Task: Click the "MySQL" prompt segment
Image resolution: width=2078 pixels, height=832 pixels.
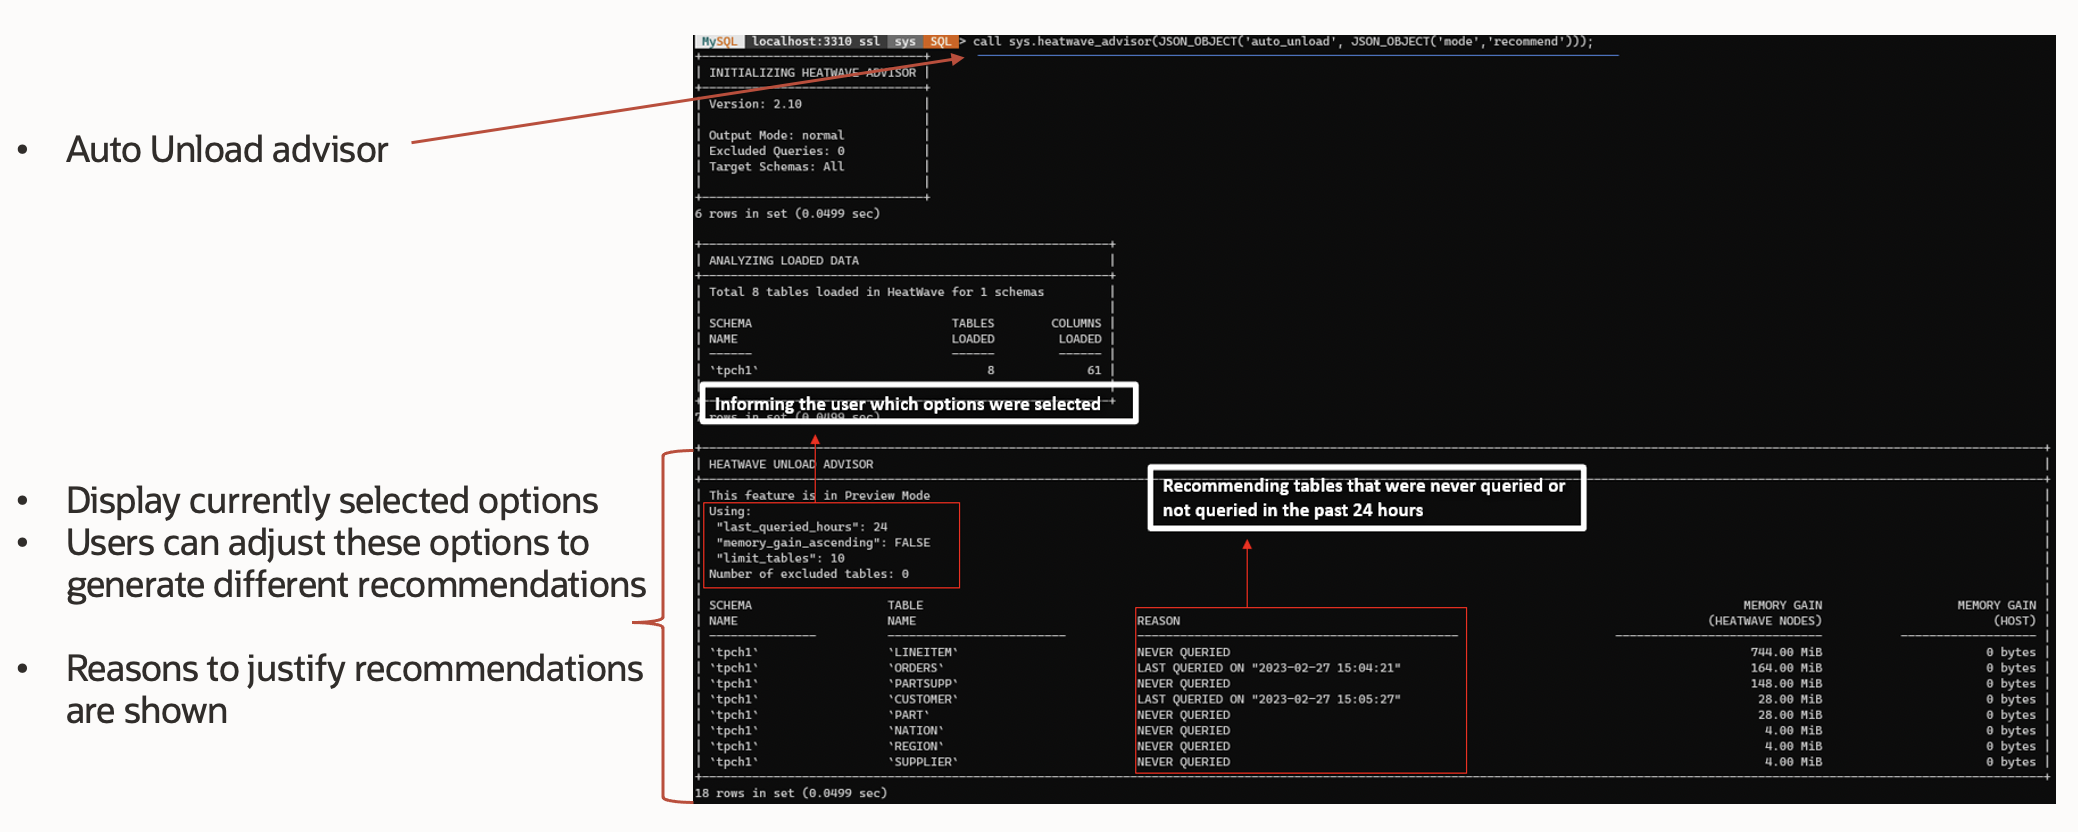Action: coord(719,42)
